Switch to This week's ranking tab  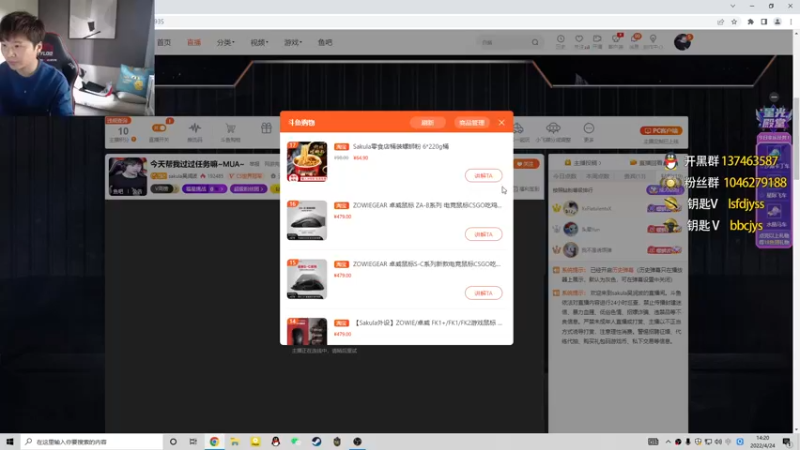coord(597,176)
